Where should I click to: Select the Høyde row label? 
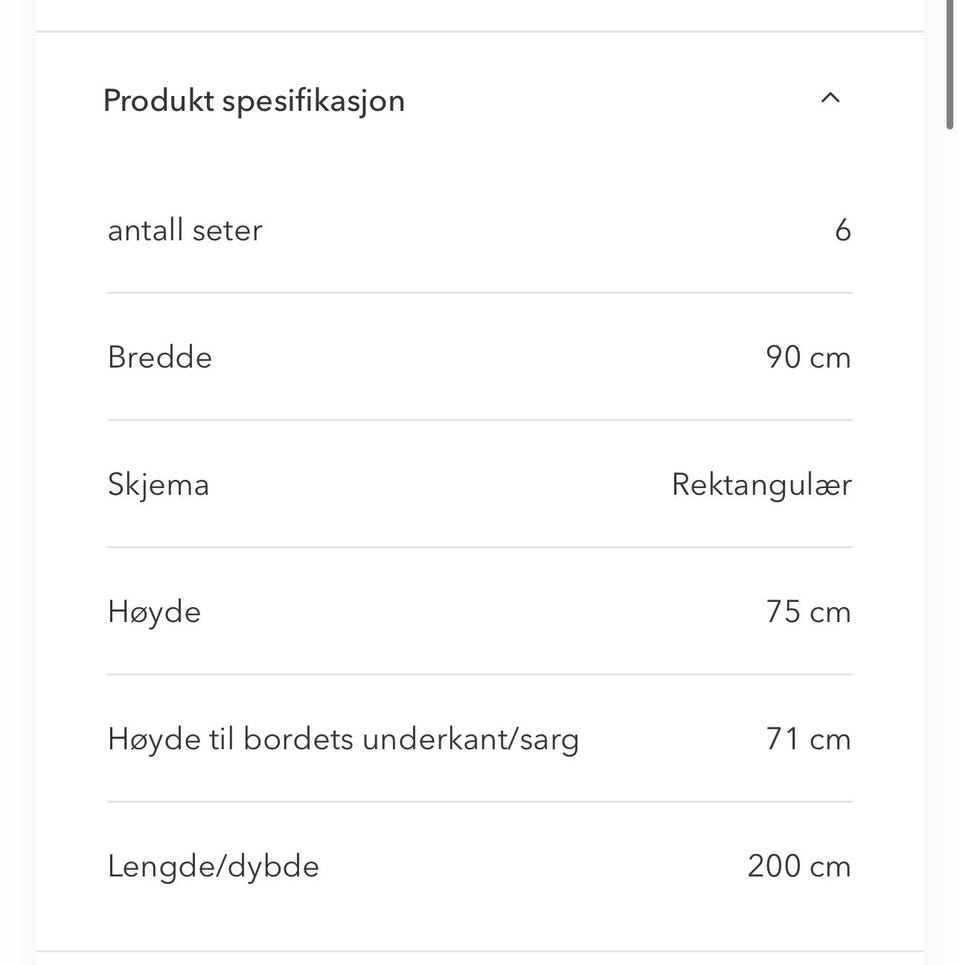pyautogui.click(x=154, y=613)
